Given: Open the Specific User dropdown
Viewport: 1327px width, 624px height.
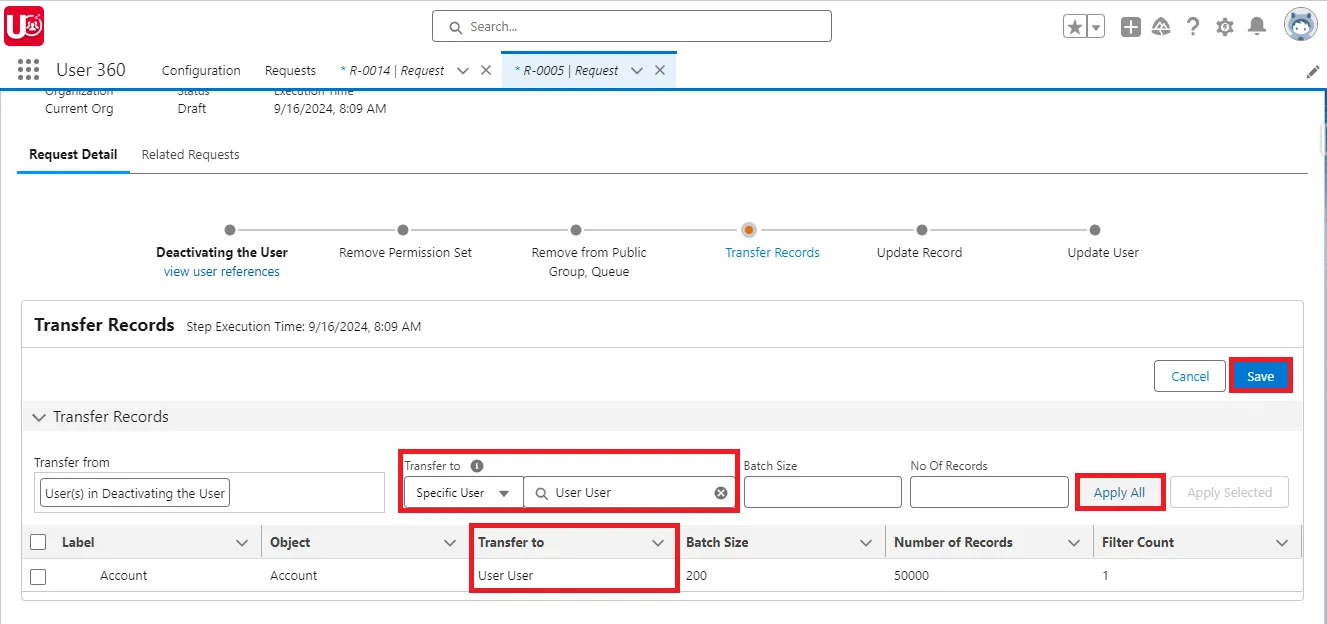Looking at the screenshot, I should [462, 492].
